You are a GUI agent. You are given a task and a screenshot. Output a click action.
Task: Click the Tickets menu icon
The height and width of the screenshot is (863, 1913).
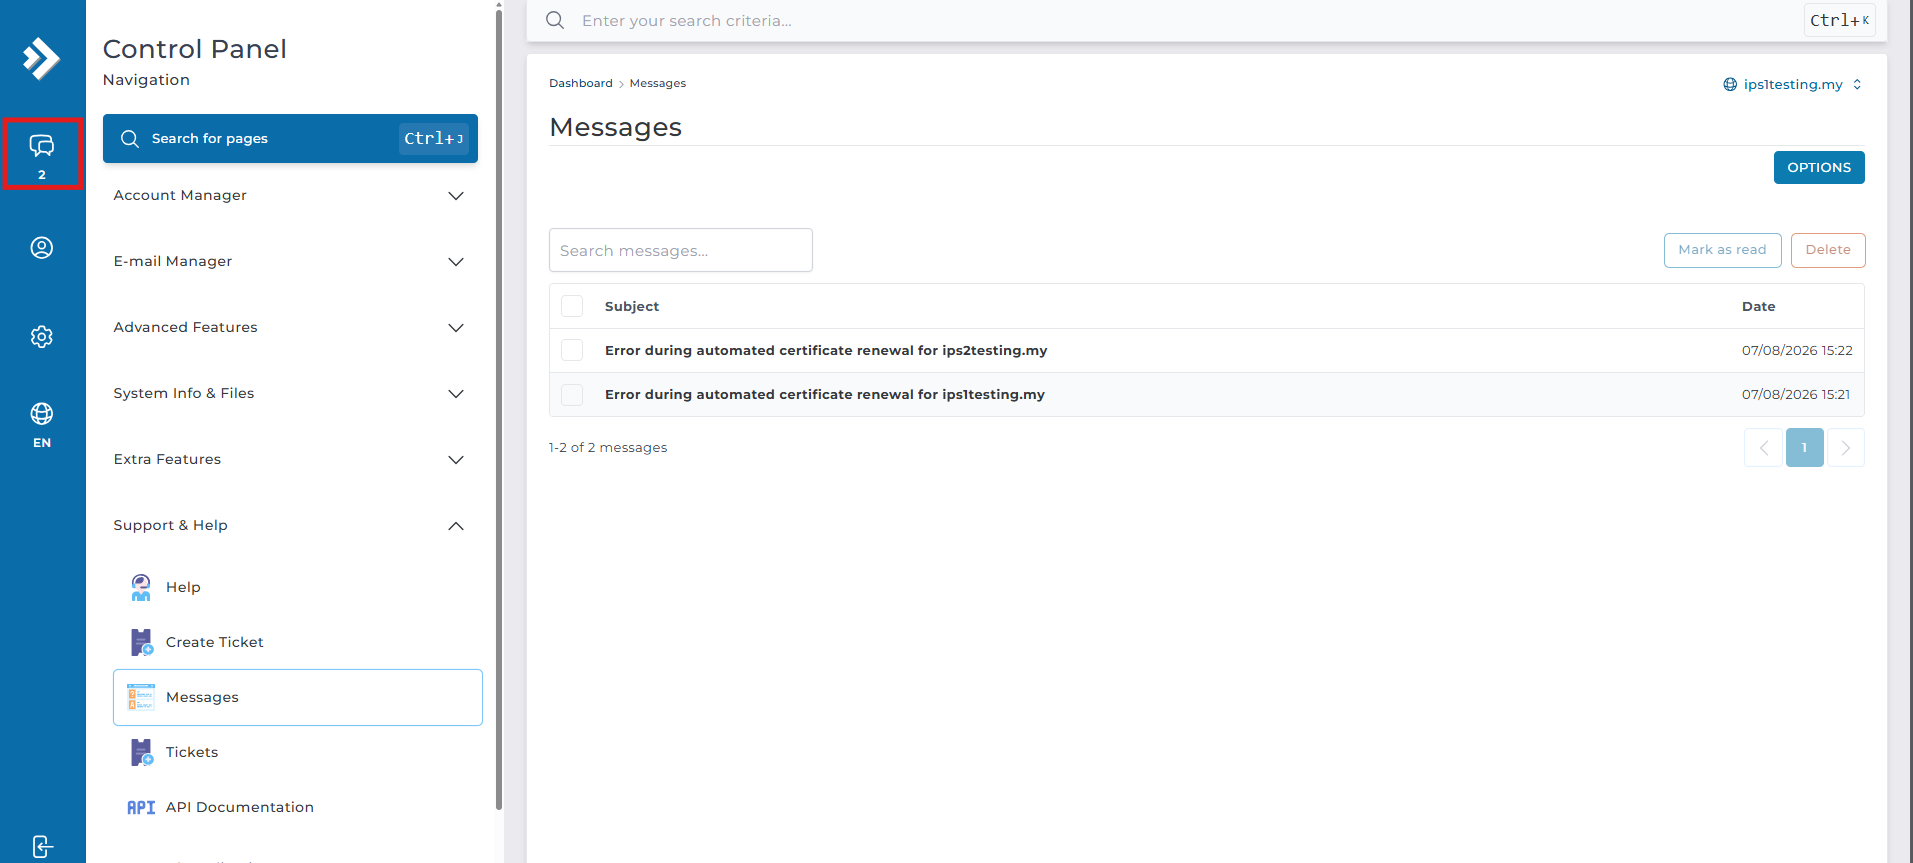pos(141,752)
